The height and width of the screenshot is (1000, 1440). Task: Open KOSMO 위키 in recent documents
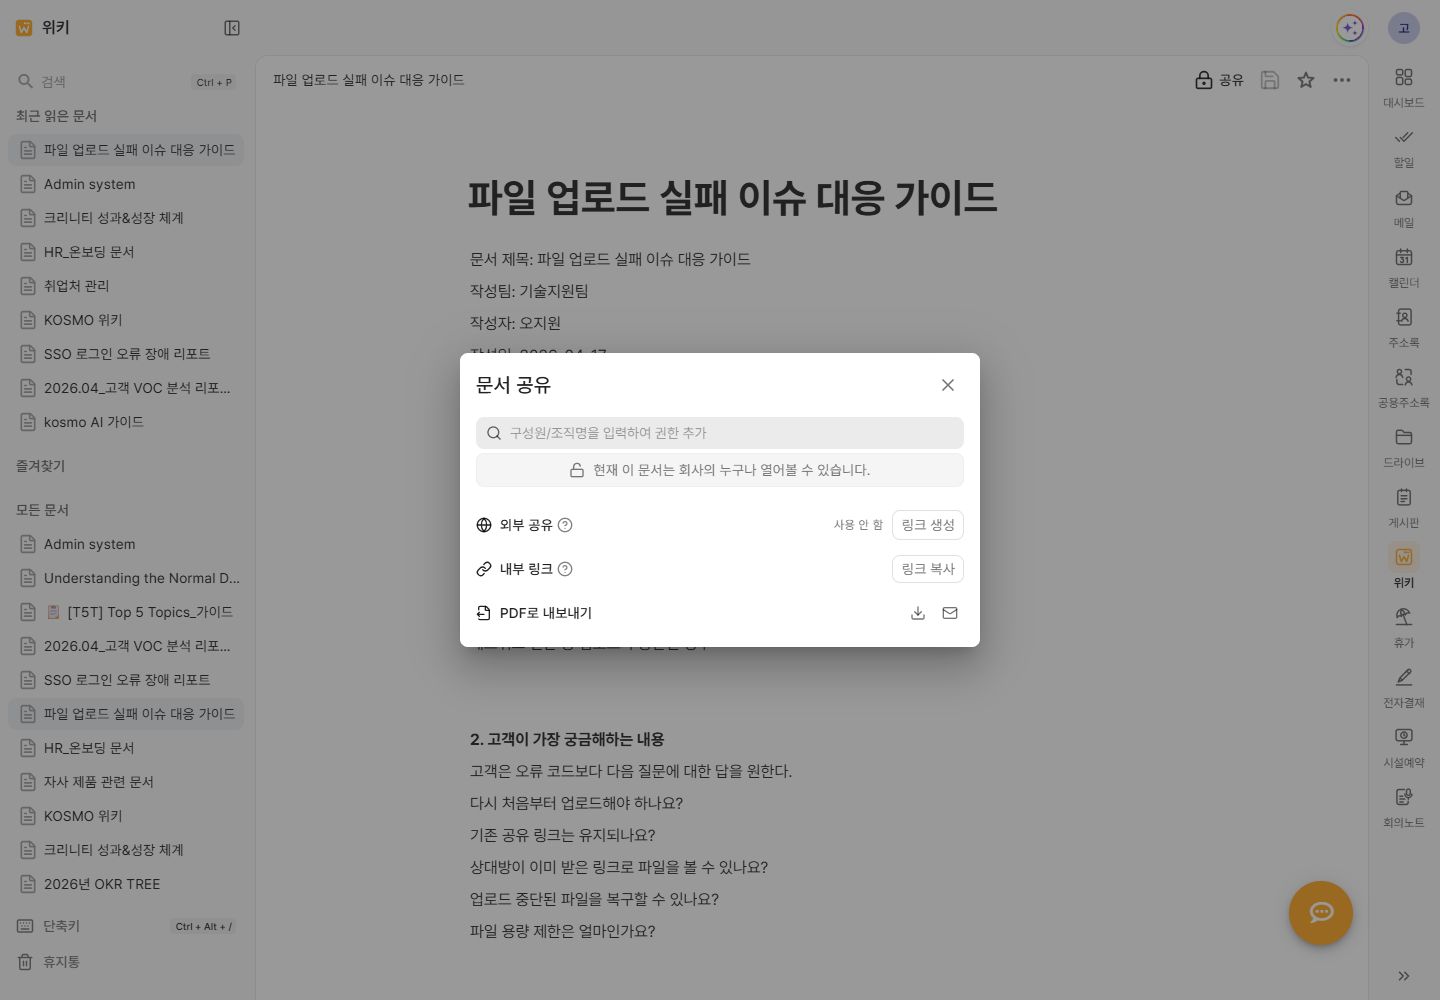[126, 320]
